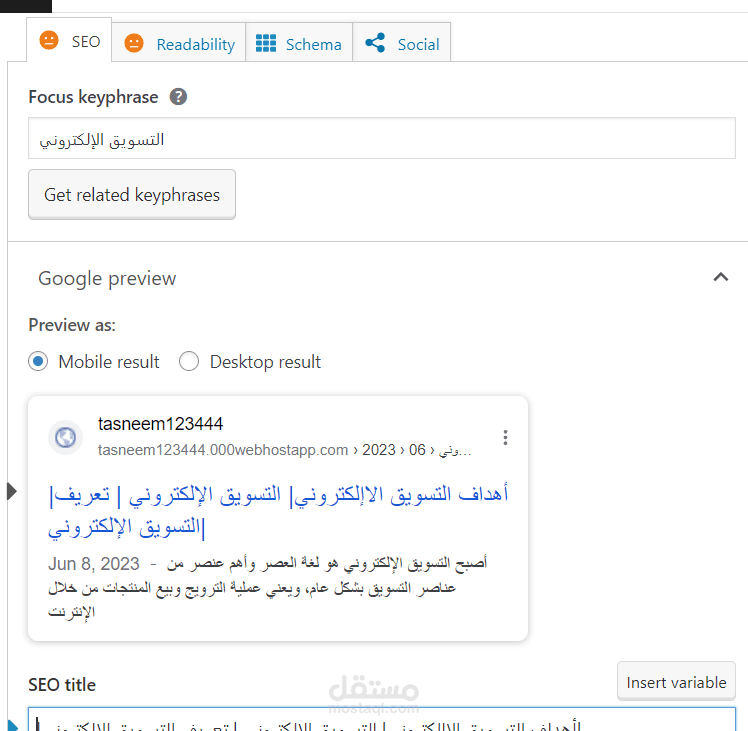
Task: Click the globe favicon in Google preview
Action: (66, 437)
